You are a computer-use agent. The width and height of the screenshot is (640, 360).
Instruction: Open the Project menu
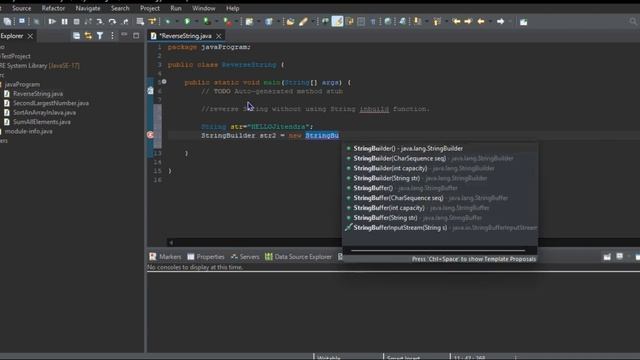coord(150,8)
